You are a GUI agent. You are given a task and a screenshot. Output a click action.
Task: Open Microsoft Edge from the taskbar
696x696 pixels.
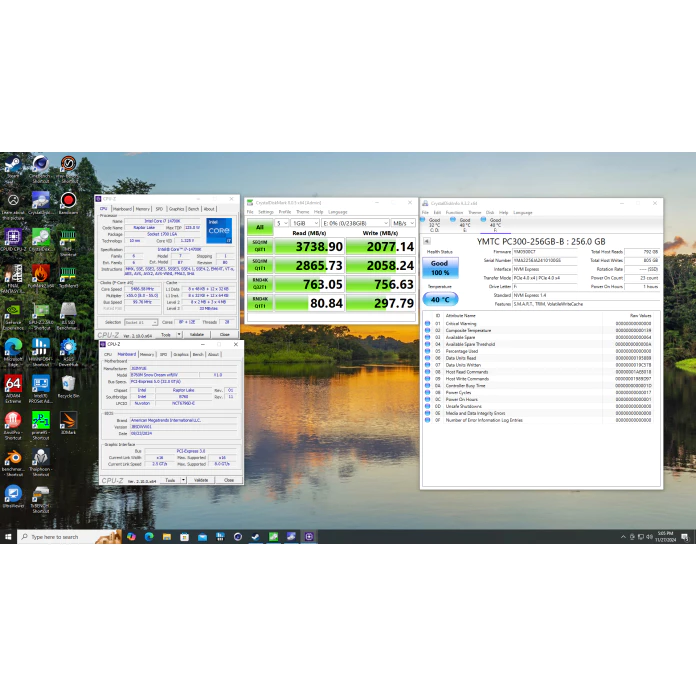[x=149, y=537]
